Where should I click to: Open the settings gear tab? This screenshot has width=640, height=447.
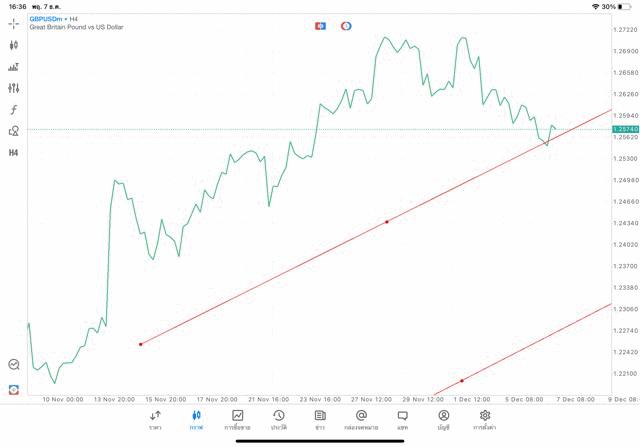click(485, 419)
